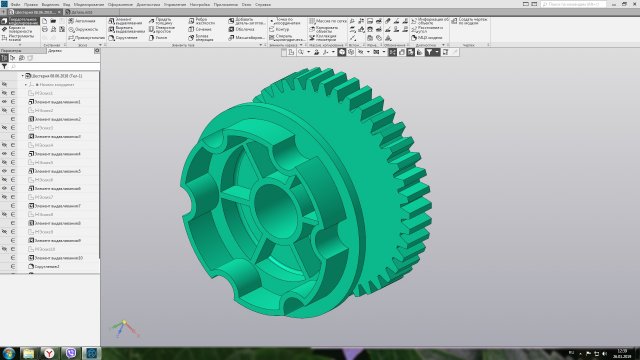The width and height of the screenshot is (640, 360).
Task: Open the zoom tool dropdown arrow
Action: [x=309, y=52]
